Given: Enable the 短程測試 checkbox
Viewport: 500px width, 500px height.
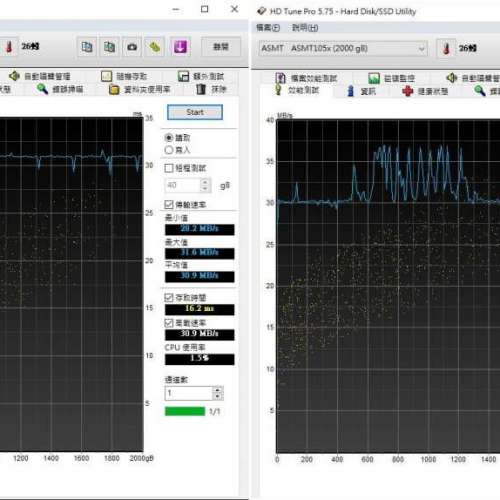Looking at the screenshot, I should (x=169, y=168).
